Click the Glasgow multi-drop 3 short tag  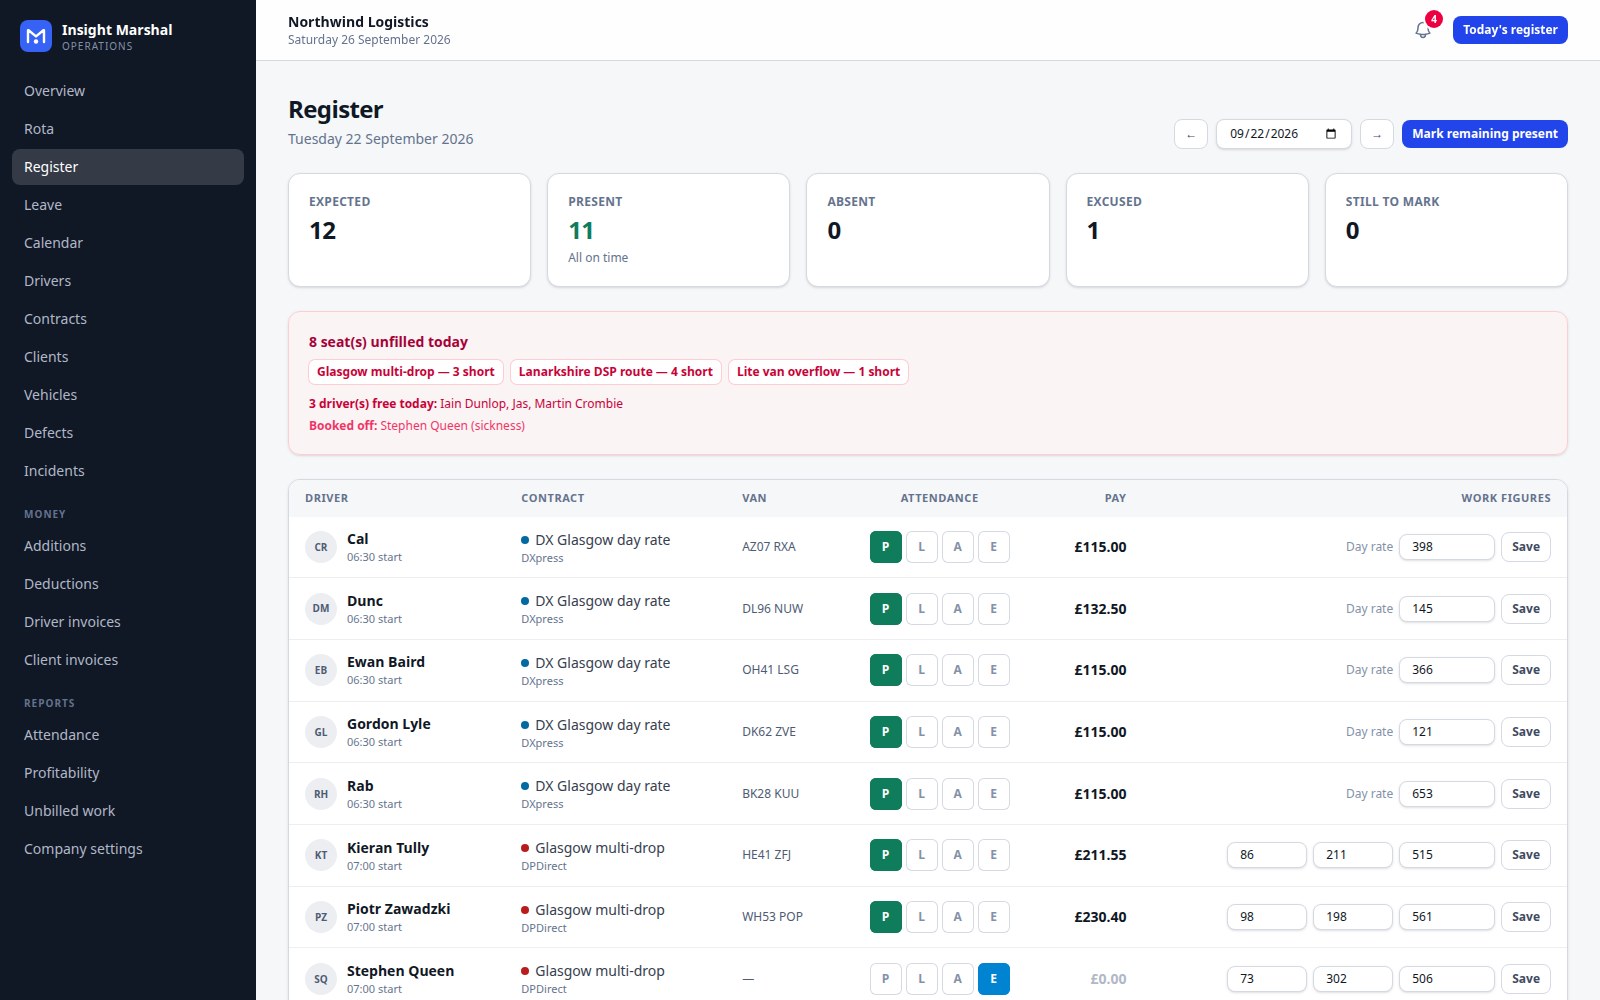tap(406, 372)
